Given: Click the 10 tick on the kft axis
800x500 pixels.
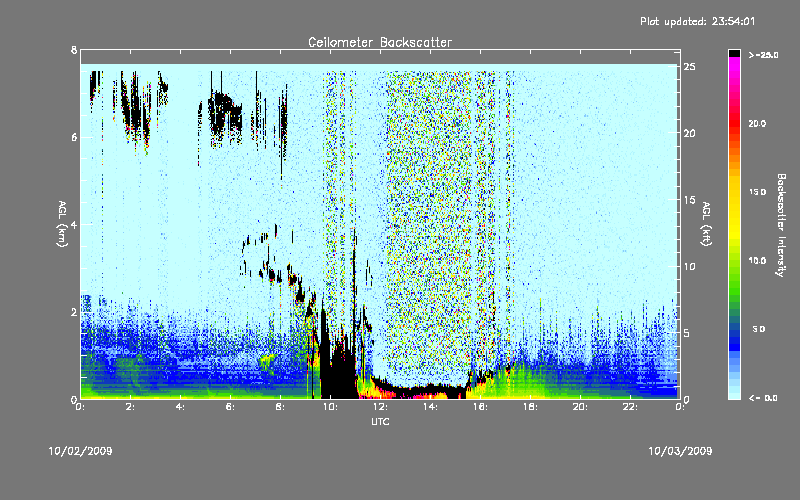Looking at the screenshot, I should (x=689, y=266).
